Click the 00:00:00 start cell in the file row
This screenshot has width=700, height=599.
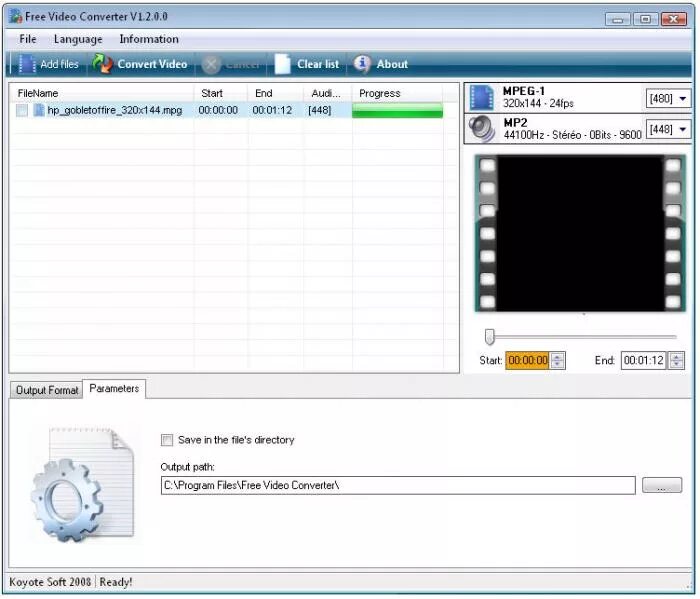tap(218, 110)
